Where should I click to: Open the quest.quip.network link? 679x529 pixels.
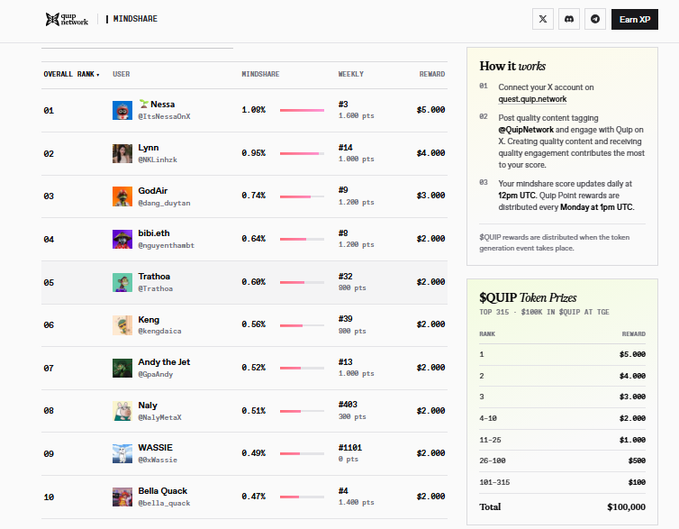tap(532, 99)
